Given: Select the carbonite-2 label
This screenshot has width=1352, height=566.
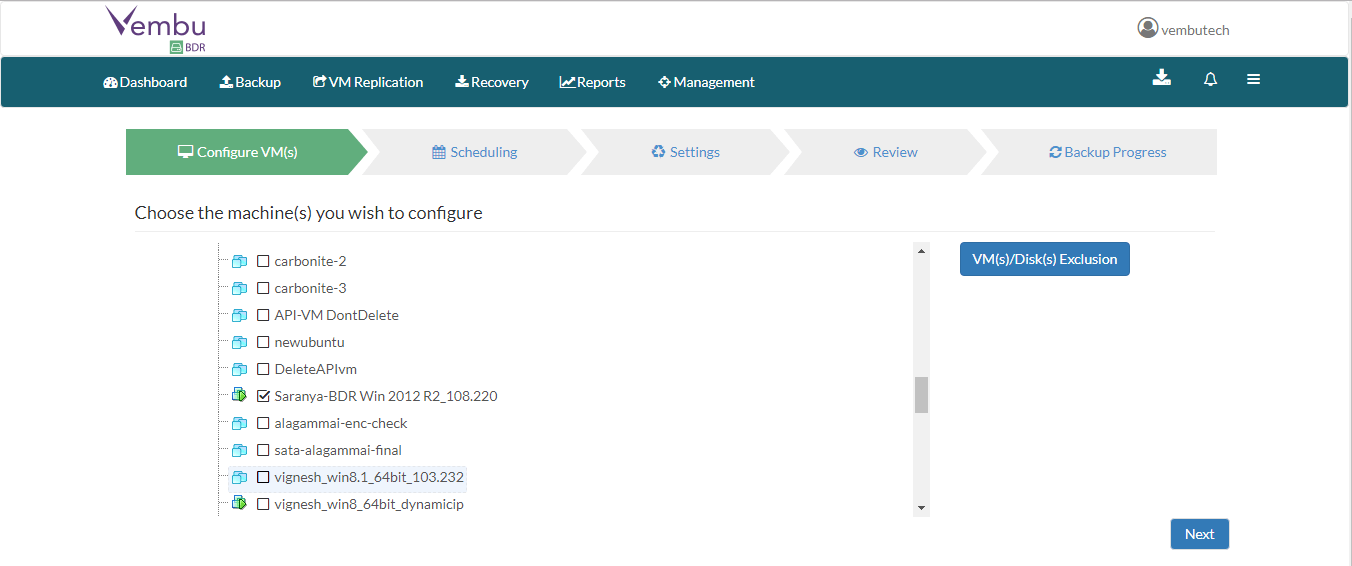Looking at the screenshot, I should coord(310,261).
